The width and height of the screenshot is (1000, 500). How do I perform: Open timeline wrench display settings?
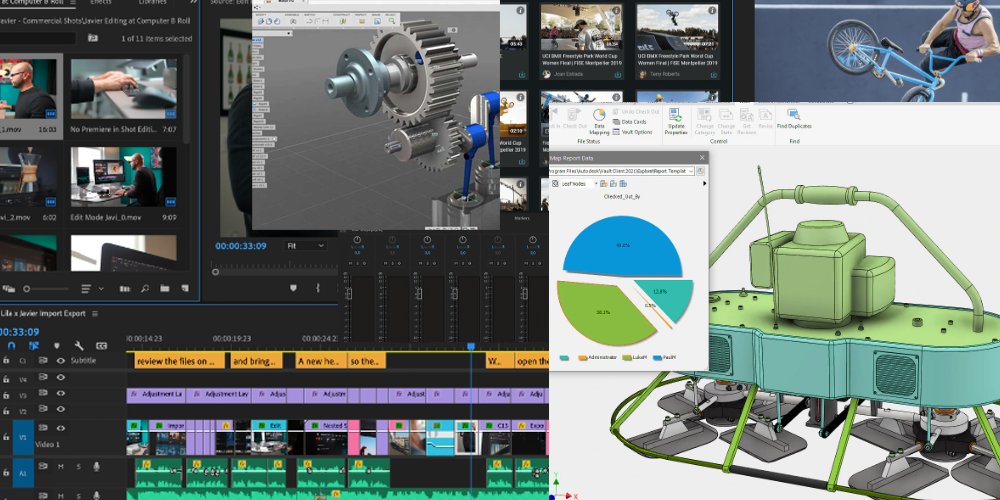click(78, 346)
